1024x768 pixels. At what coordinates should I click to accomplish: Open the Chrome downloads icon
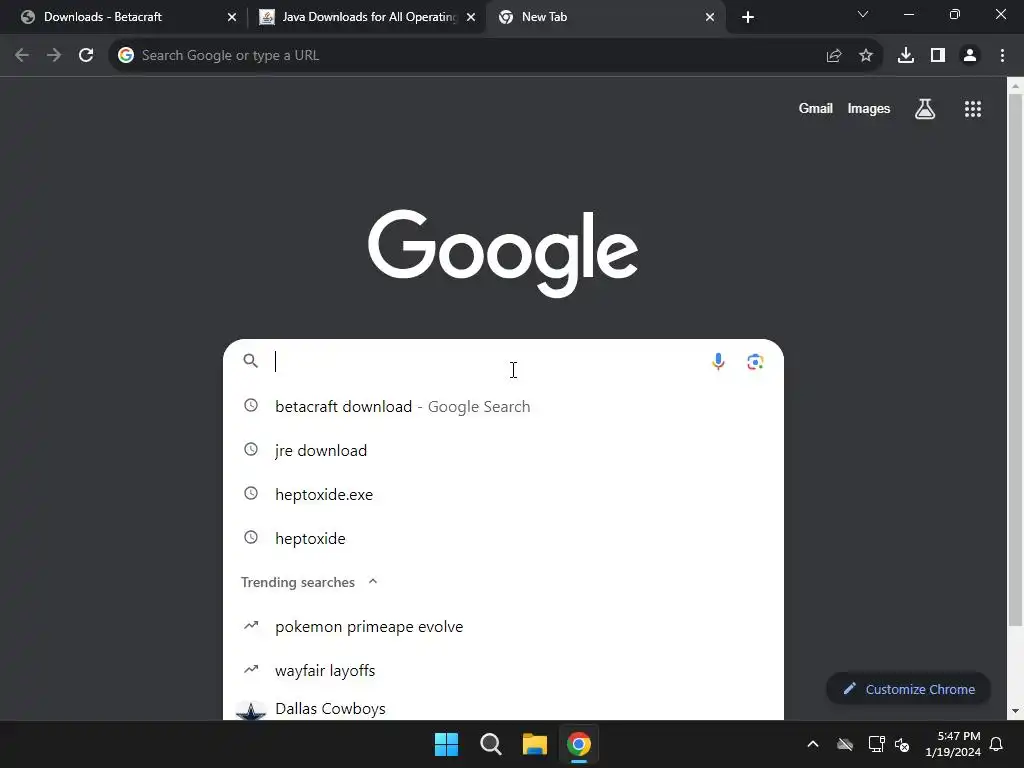[906, 56]
